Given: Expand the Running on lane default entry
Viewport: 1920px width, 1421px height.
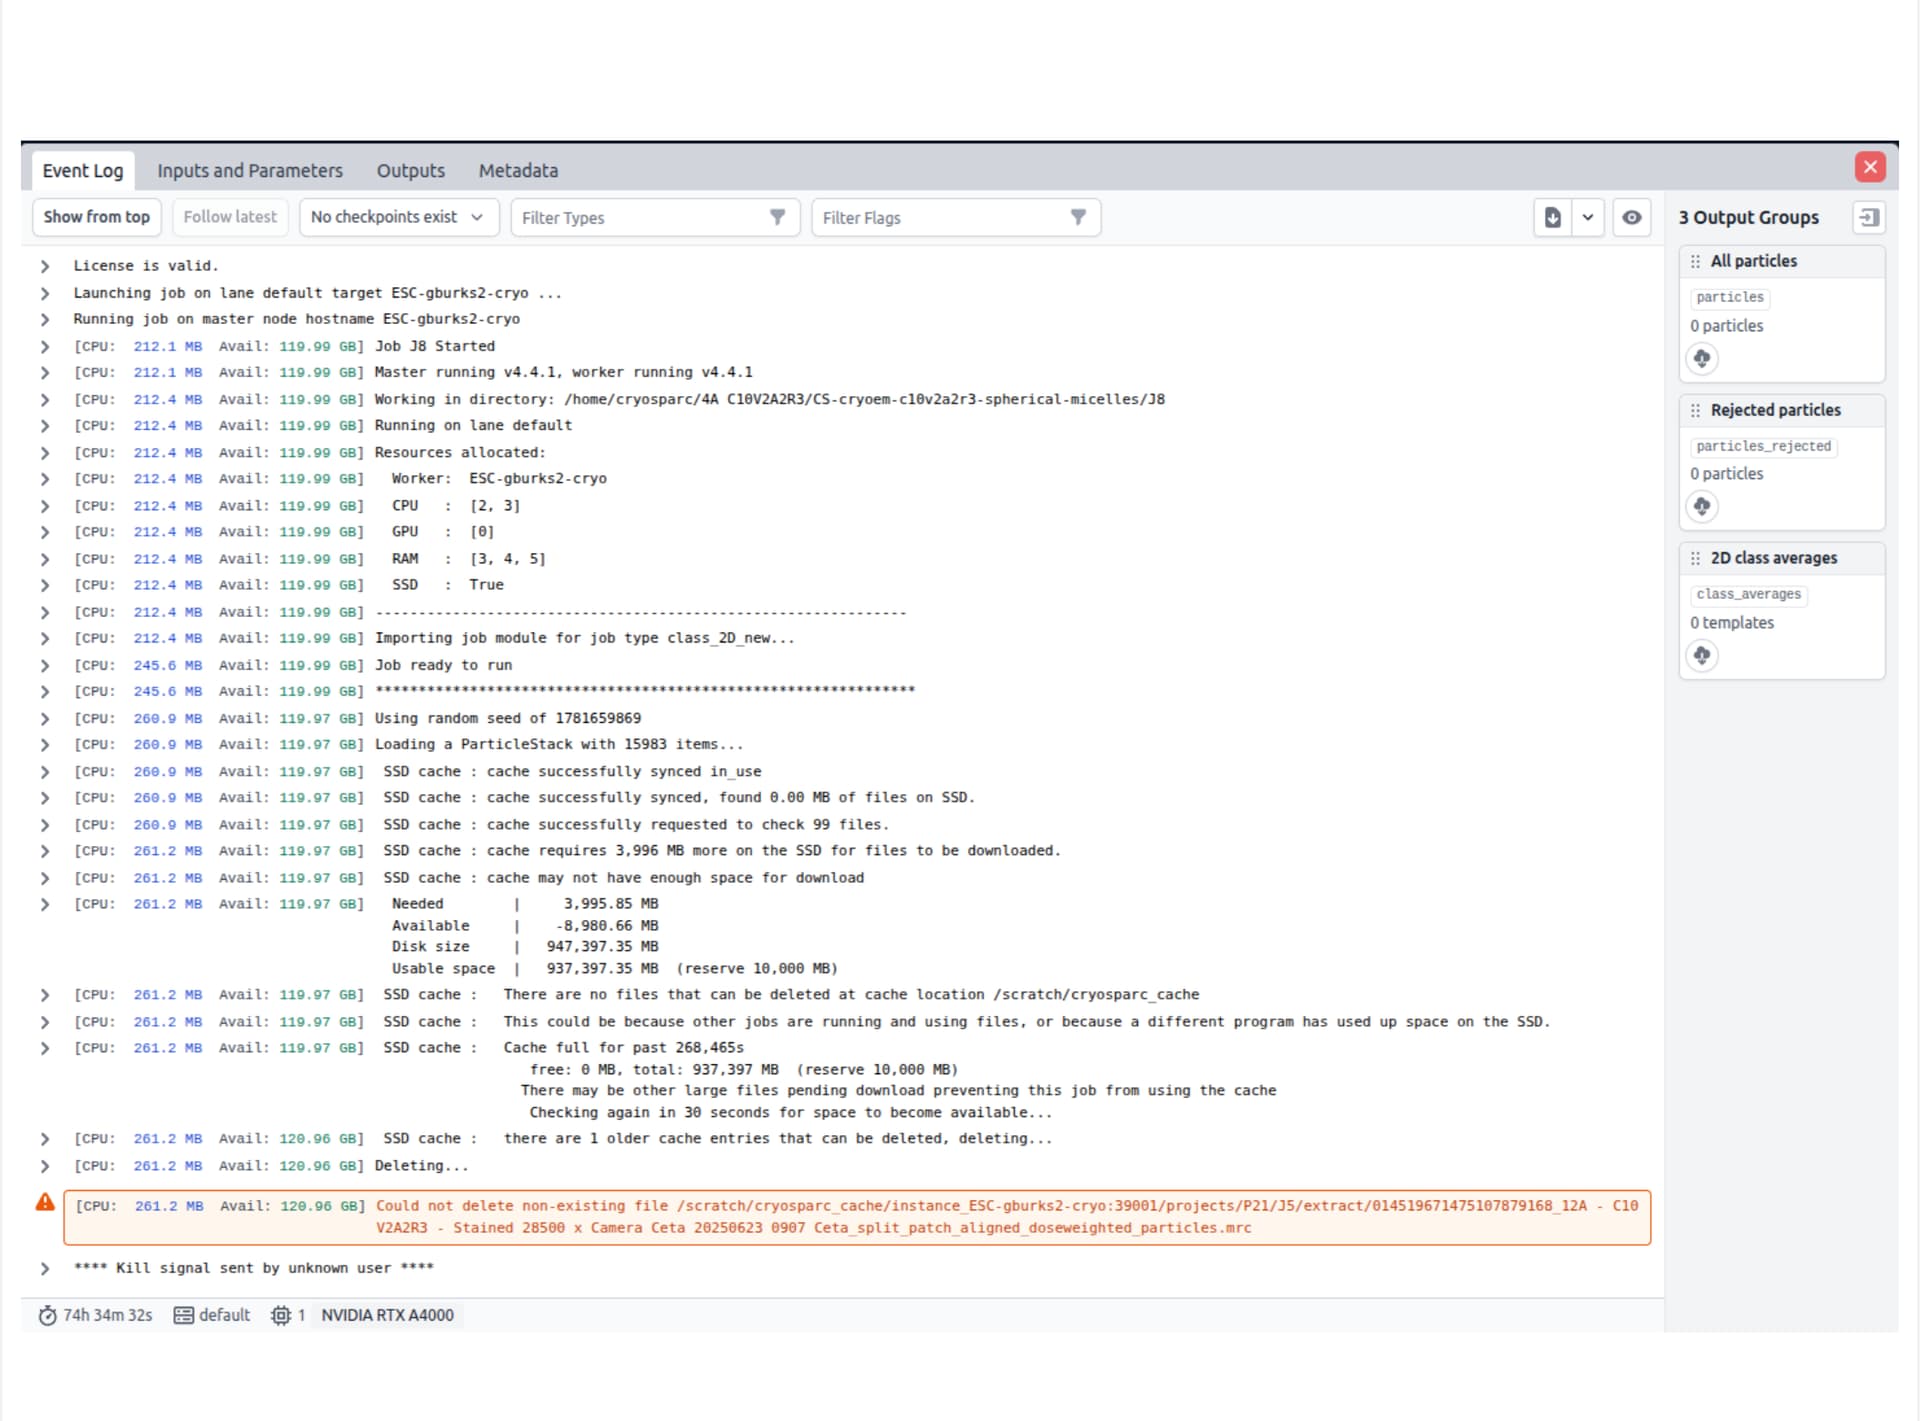Looking at the screenshot, I should (x=45, y=425).
